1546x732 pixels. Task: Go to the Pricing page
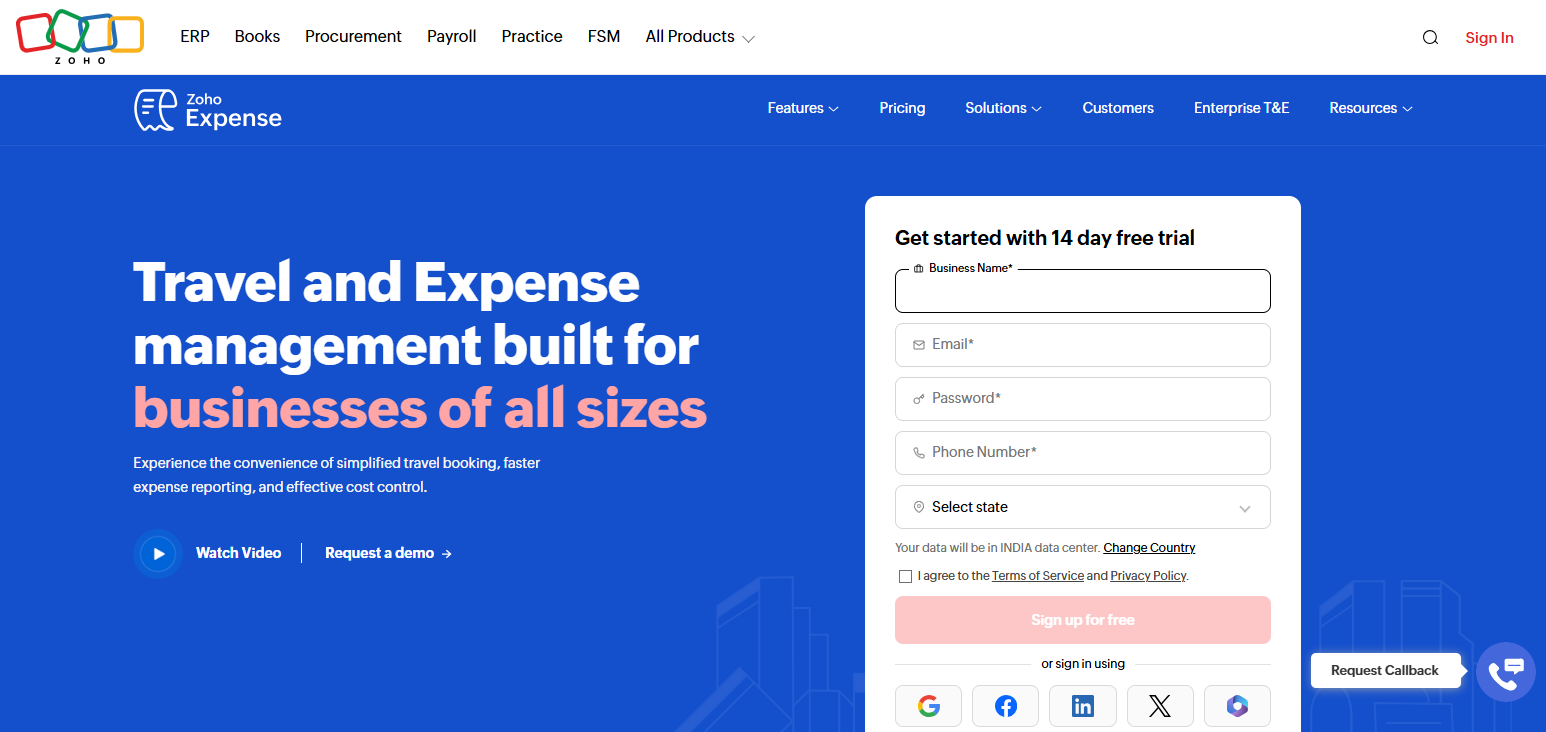point(902,108)
